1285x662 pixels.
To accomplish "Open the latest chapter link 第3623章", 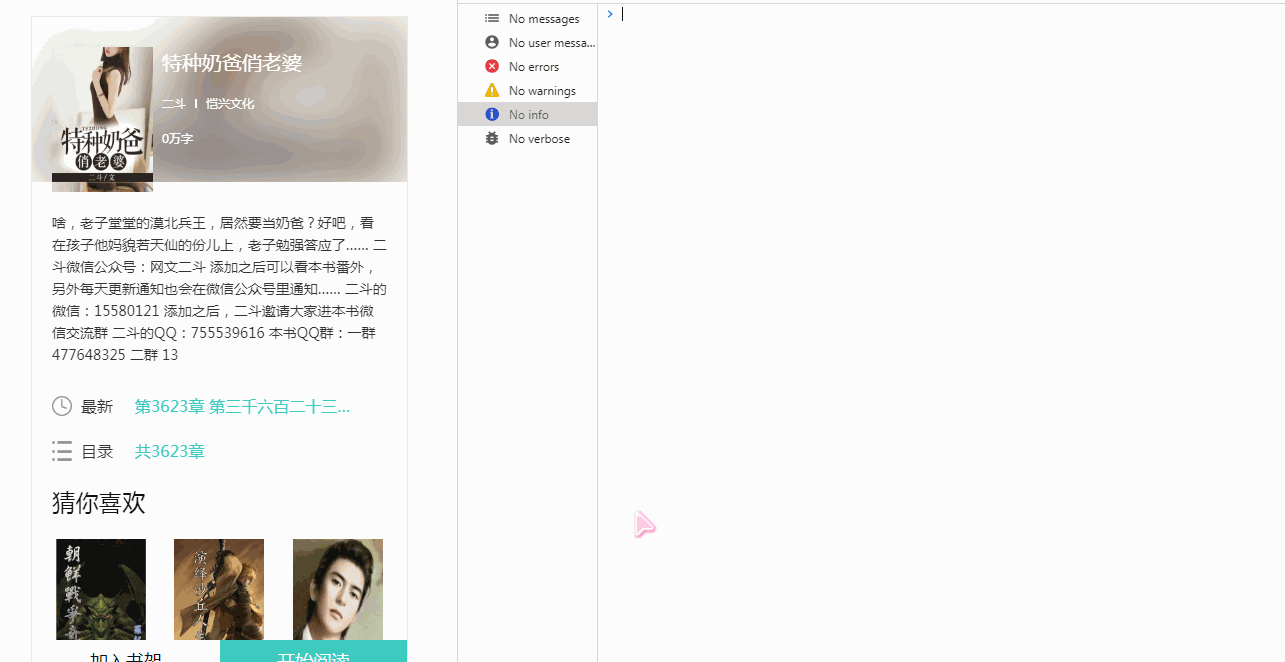I will 242,406.
